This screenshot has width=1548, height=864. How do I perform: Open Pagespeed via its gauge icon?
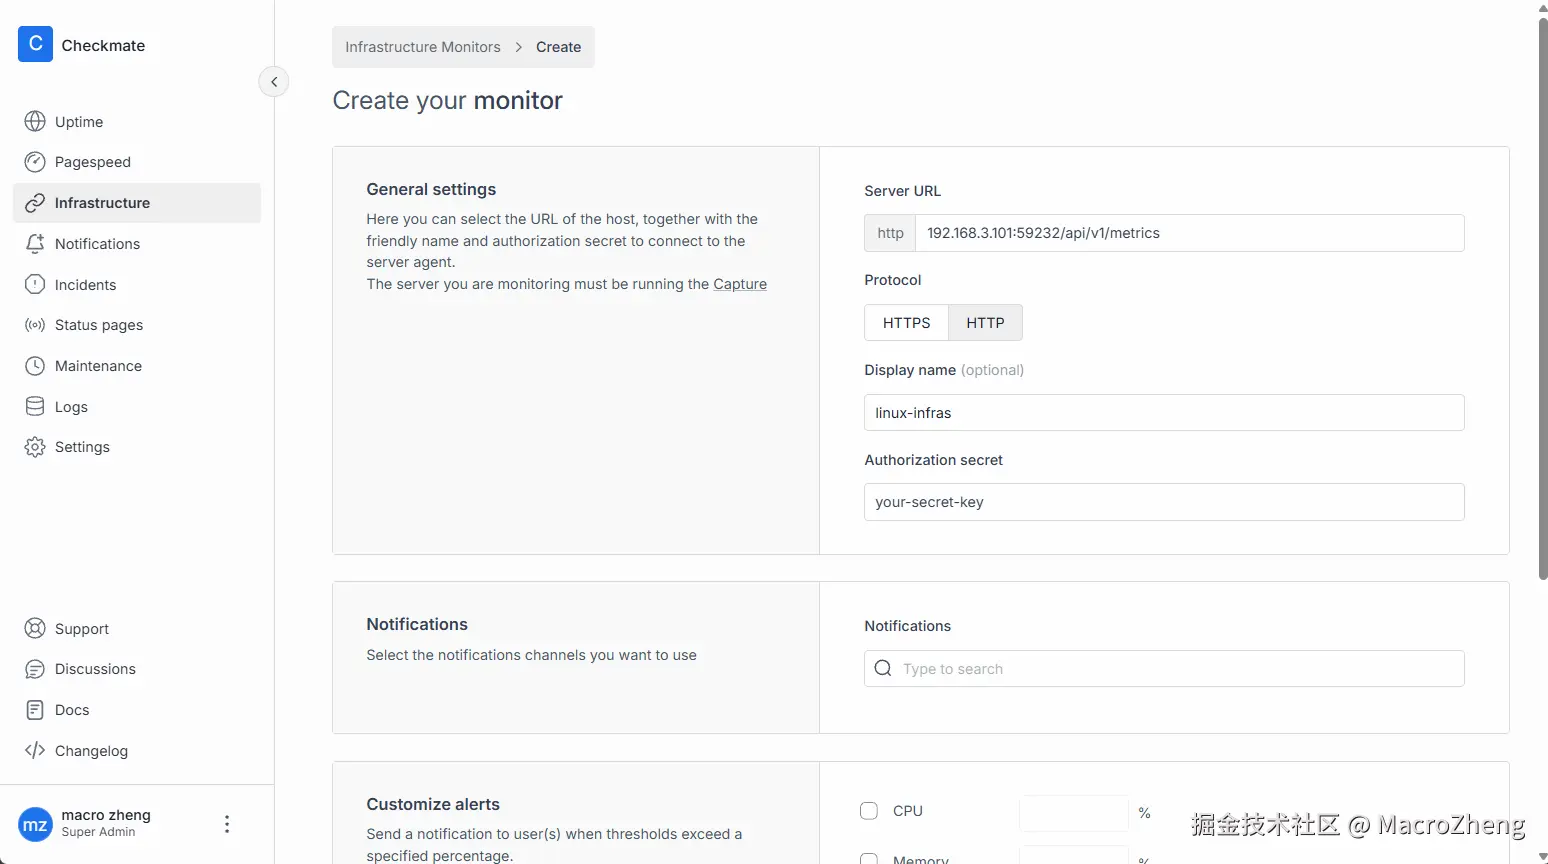tap(35, 162)
